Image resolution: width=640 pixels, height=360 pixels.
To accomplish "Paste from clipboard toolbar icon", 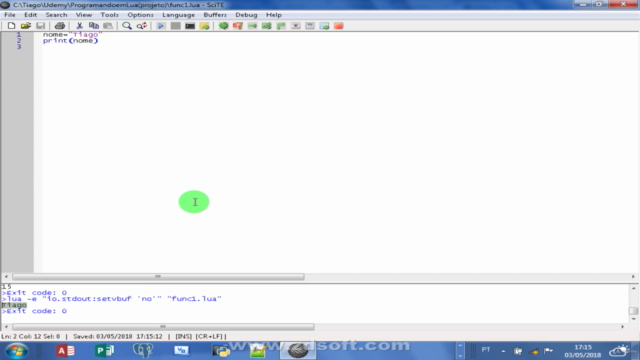I will click(x=108, y=26).
